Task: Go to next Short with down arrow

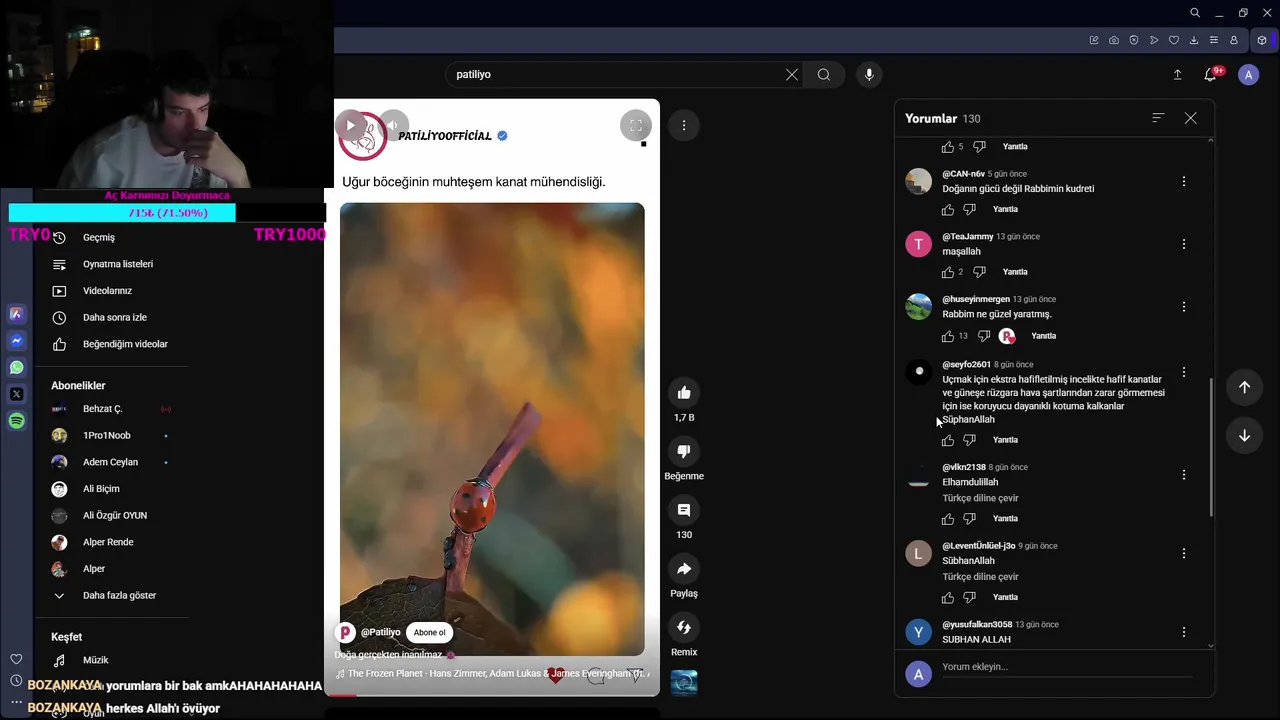Action: [x=1244, y=435]
